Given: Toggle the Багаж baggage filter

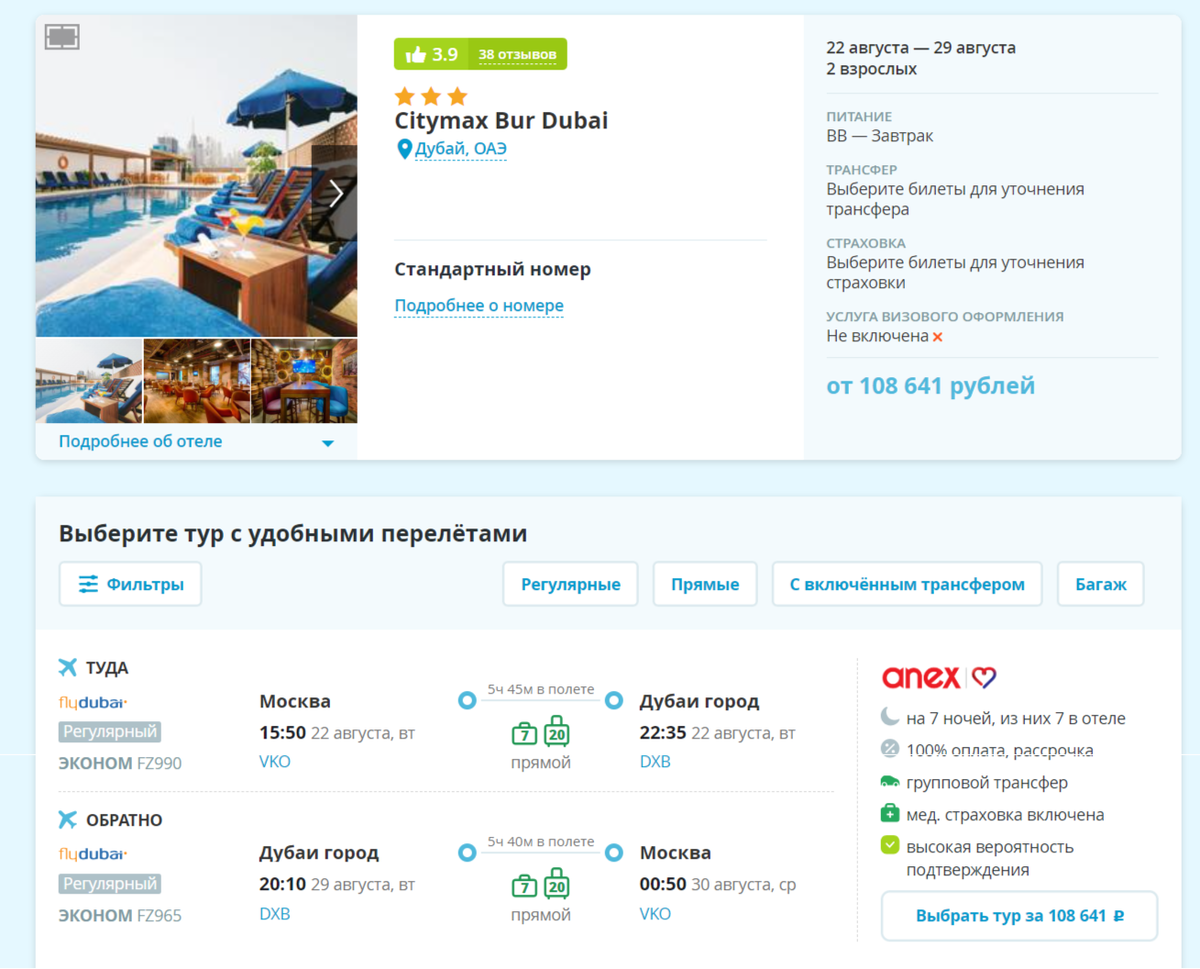Looking at the screenshot, I should click(x=1101, y=584).
